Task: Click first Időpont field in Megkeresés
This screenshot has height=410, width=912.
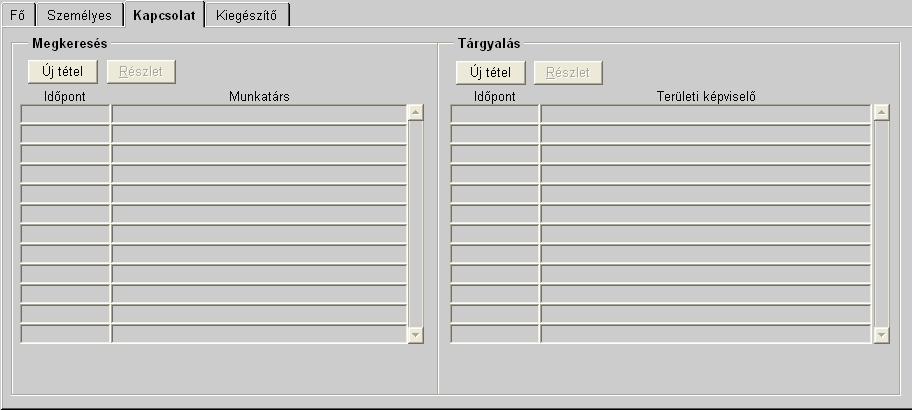Action: (x=65, y=114)
